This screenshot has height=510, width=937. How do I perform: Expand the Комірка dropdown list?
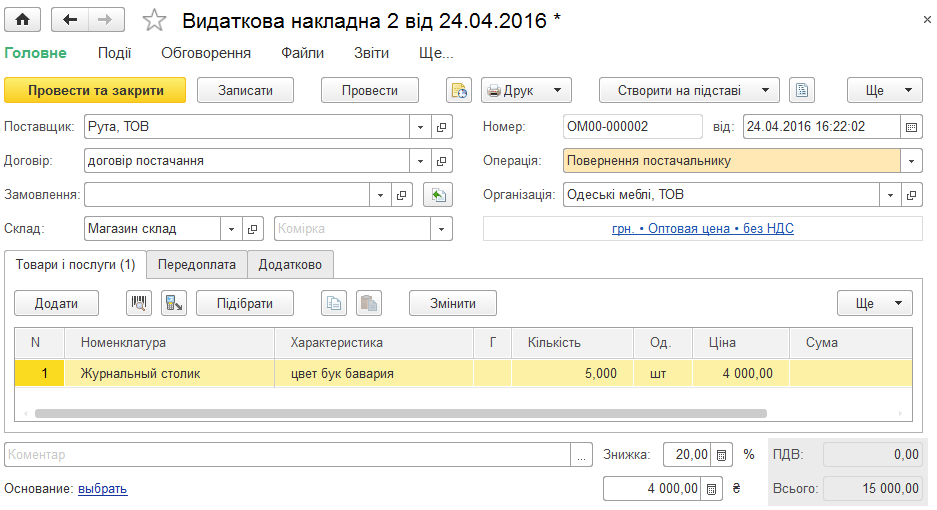(442, 229)
